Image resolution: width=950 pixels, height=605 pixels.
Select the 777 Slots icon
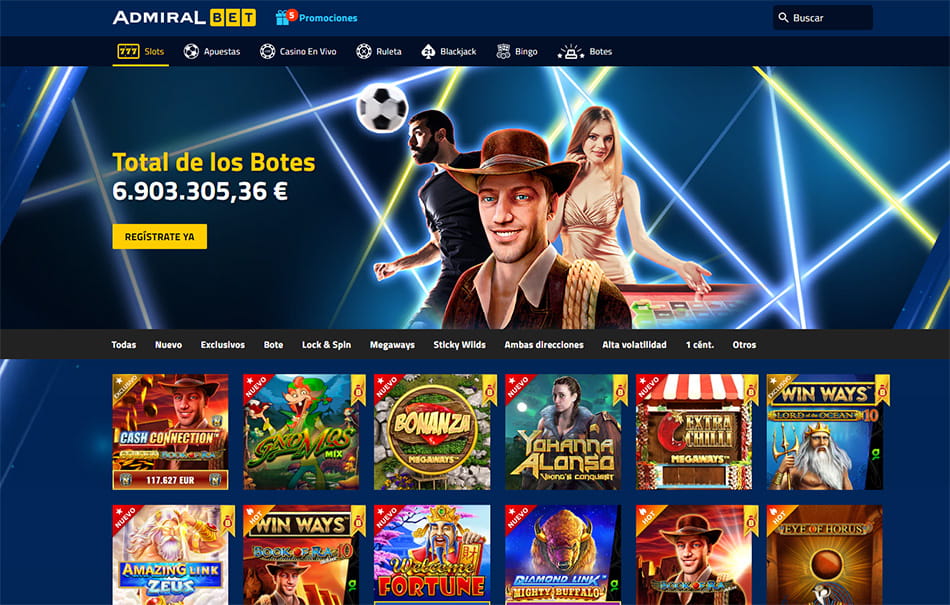click(128, 51)
